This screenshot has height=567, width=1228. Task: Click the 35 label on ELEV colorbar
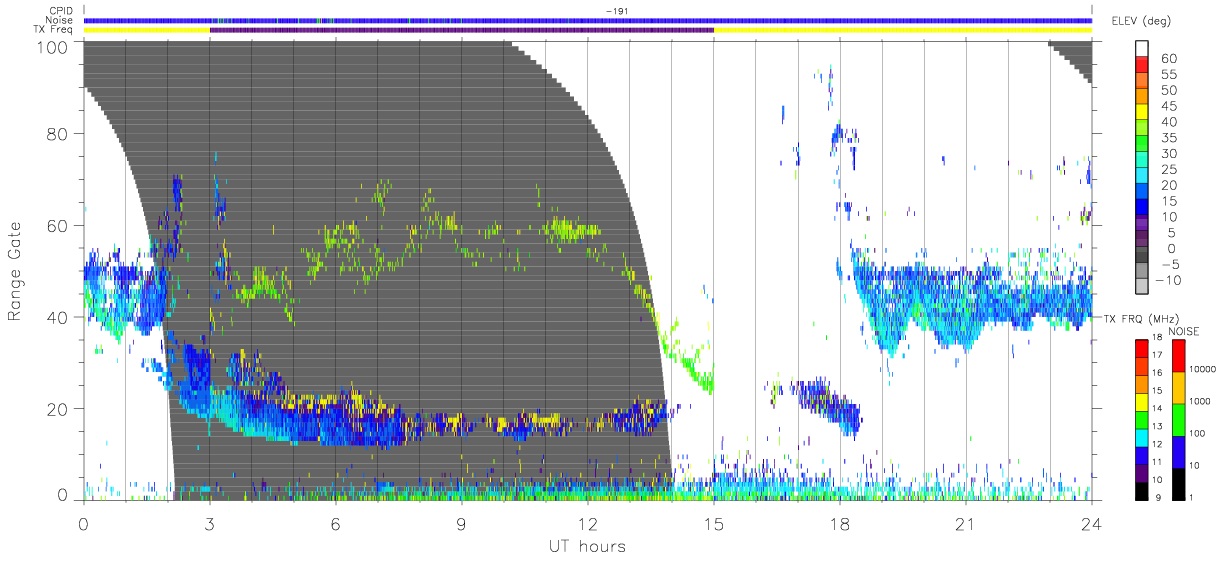click(1169, 138)
